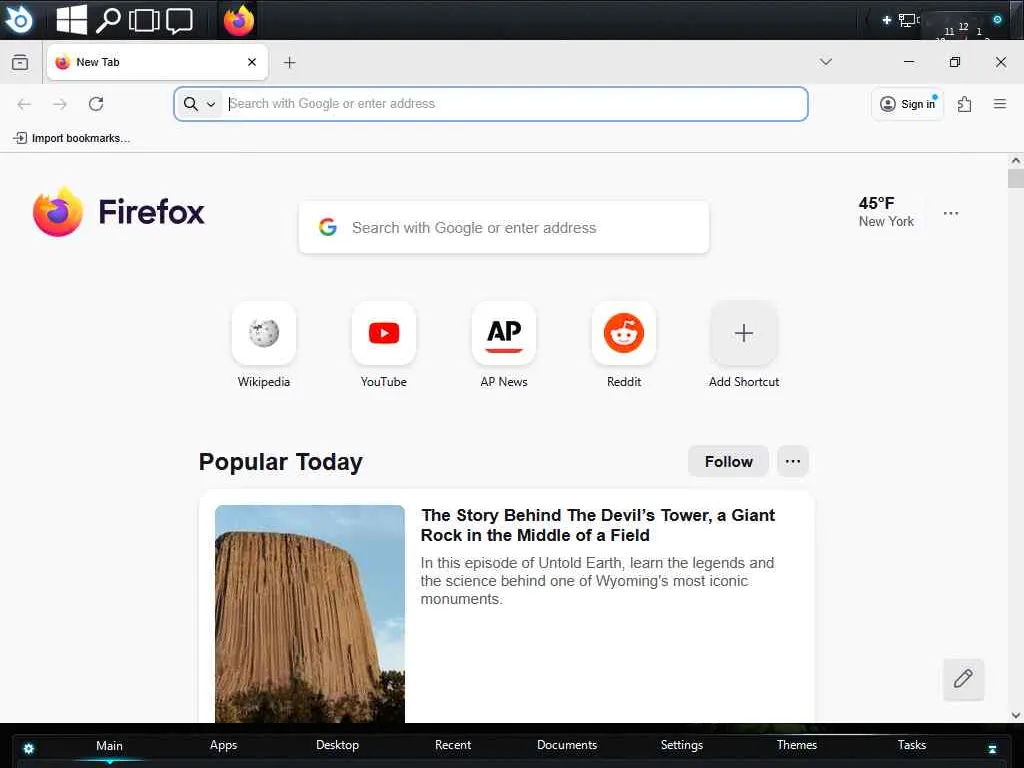Click the Devil's Tower thumbnail image
The height and width of the screenshot is (768, 1024).
310,613
